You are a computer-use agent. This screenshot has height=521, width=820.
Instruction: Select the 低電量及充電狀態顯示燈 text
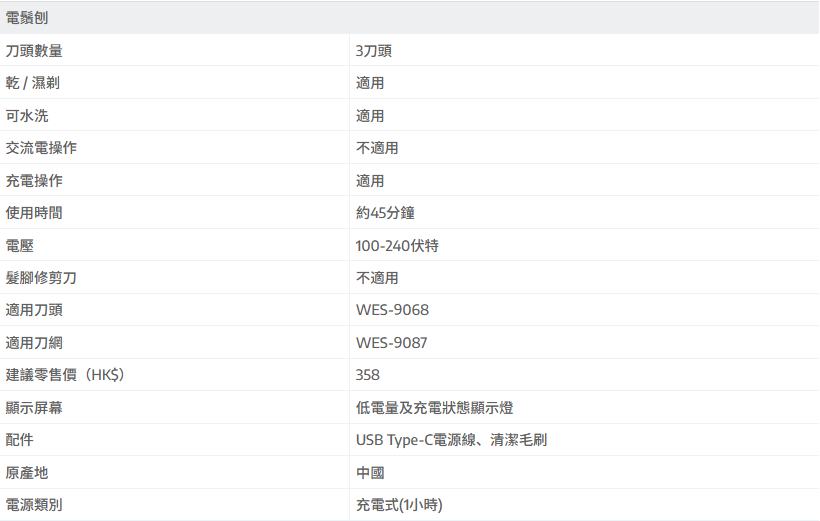[435, 408]
